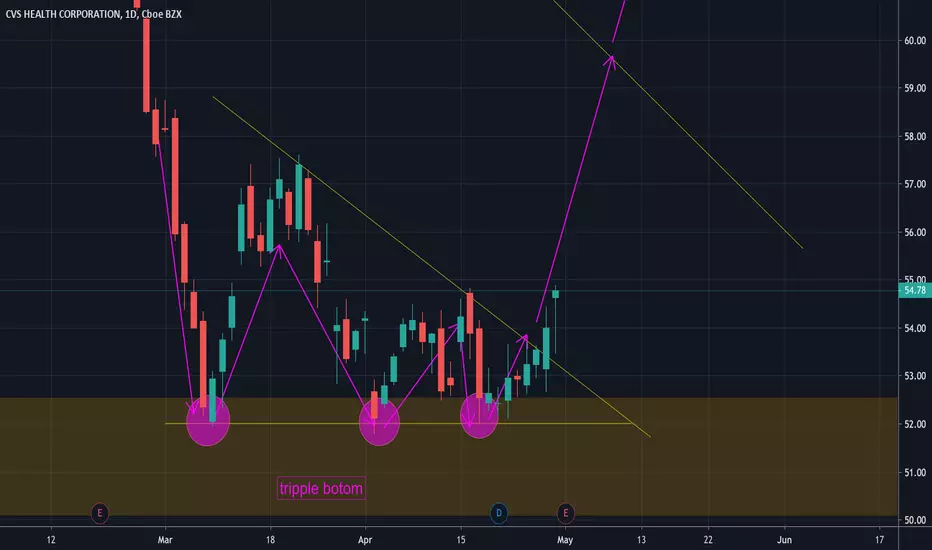Click the 60.00 price axis label
This screenshot has height=550, width=932.
pyautogui.click(x=915, y=40)
